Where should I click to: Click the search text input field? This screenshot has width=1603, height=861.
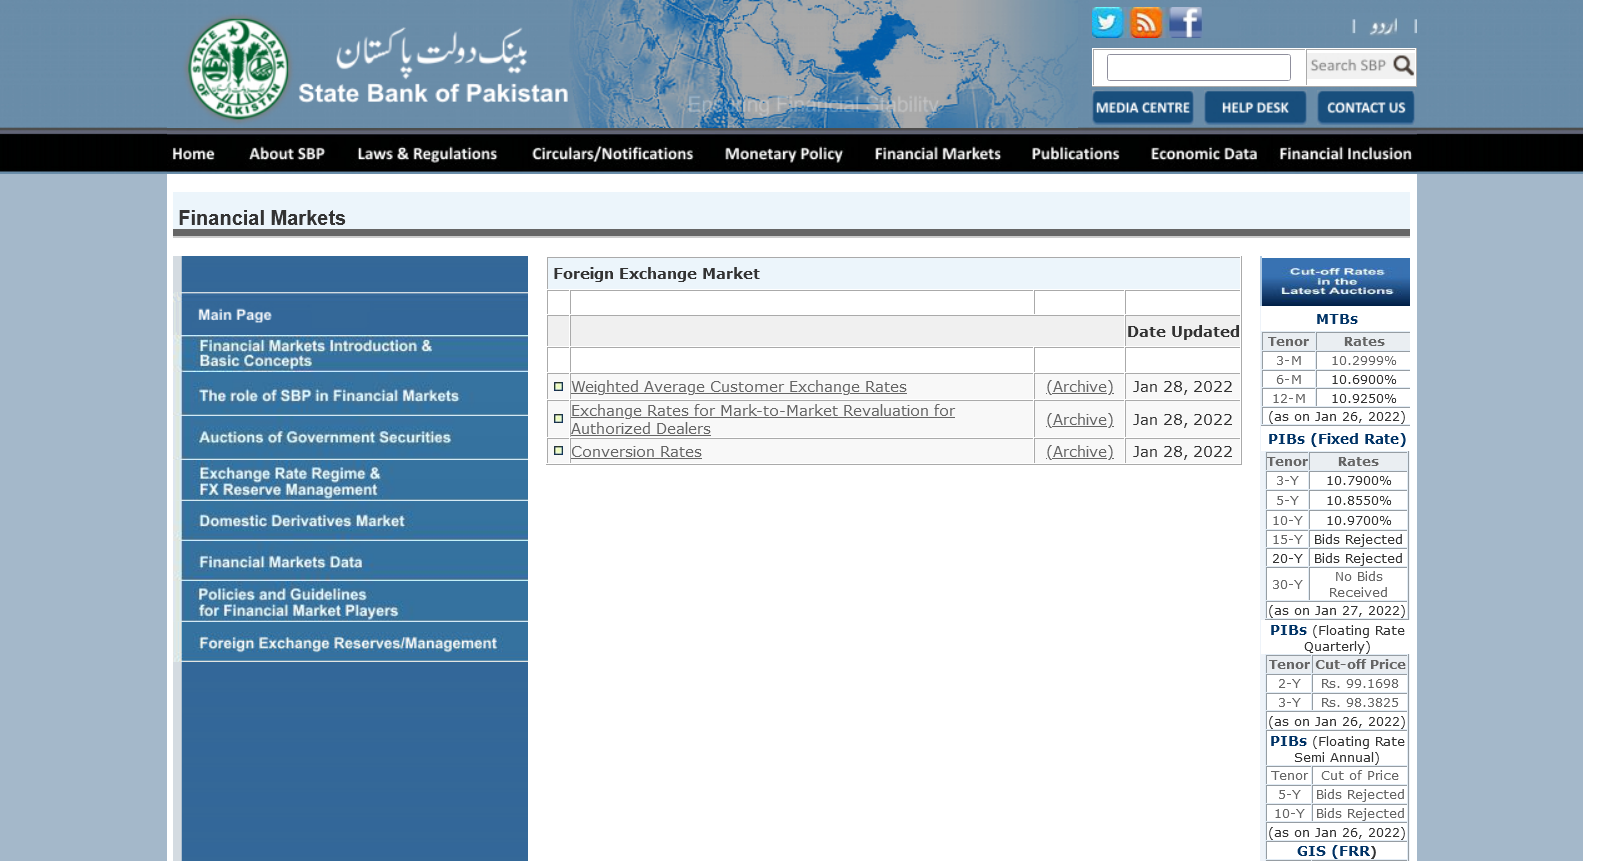point(1198,67)
